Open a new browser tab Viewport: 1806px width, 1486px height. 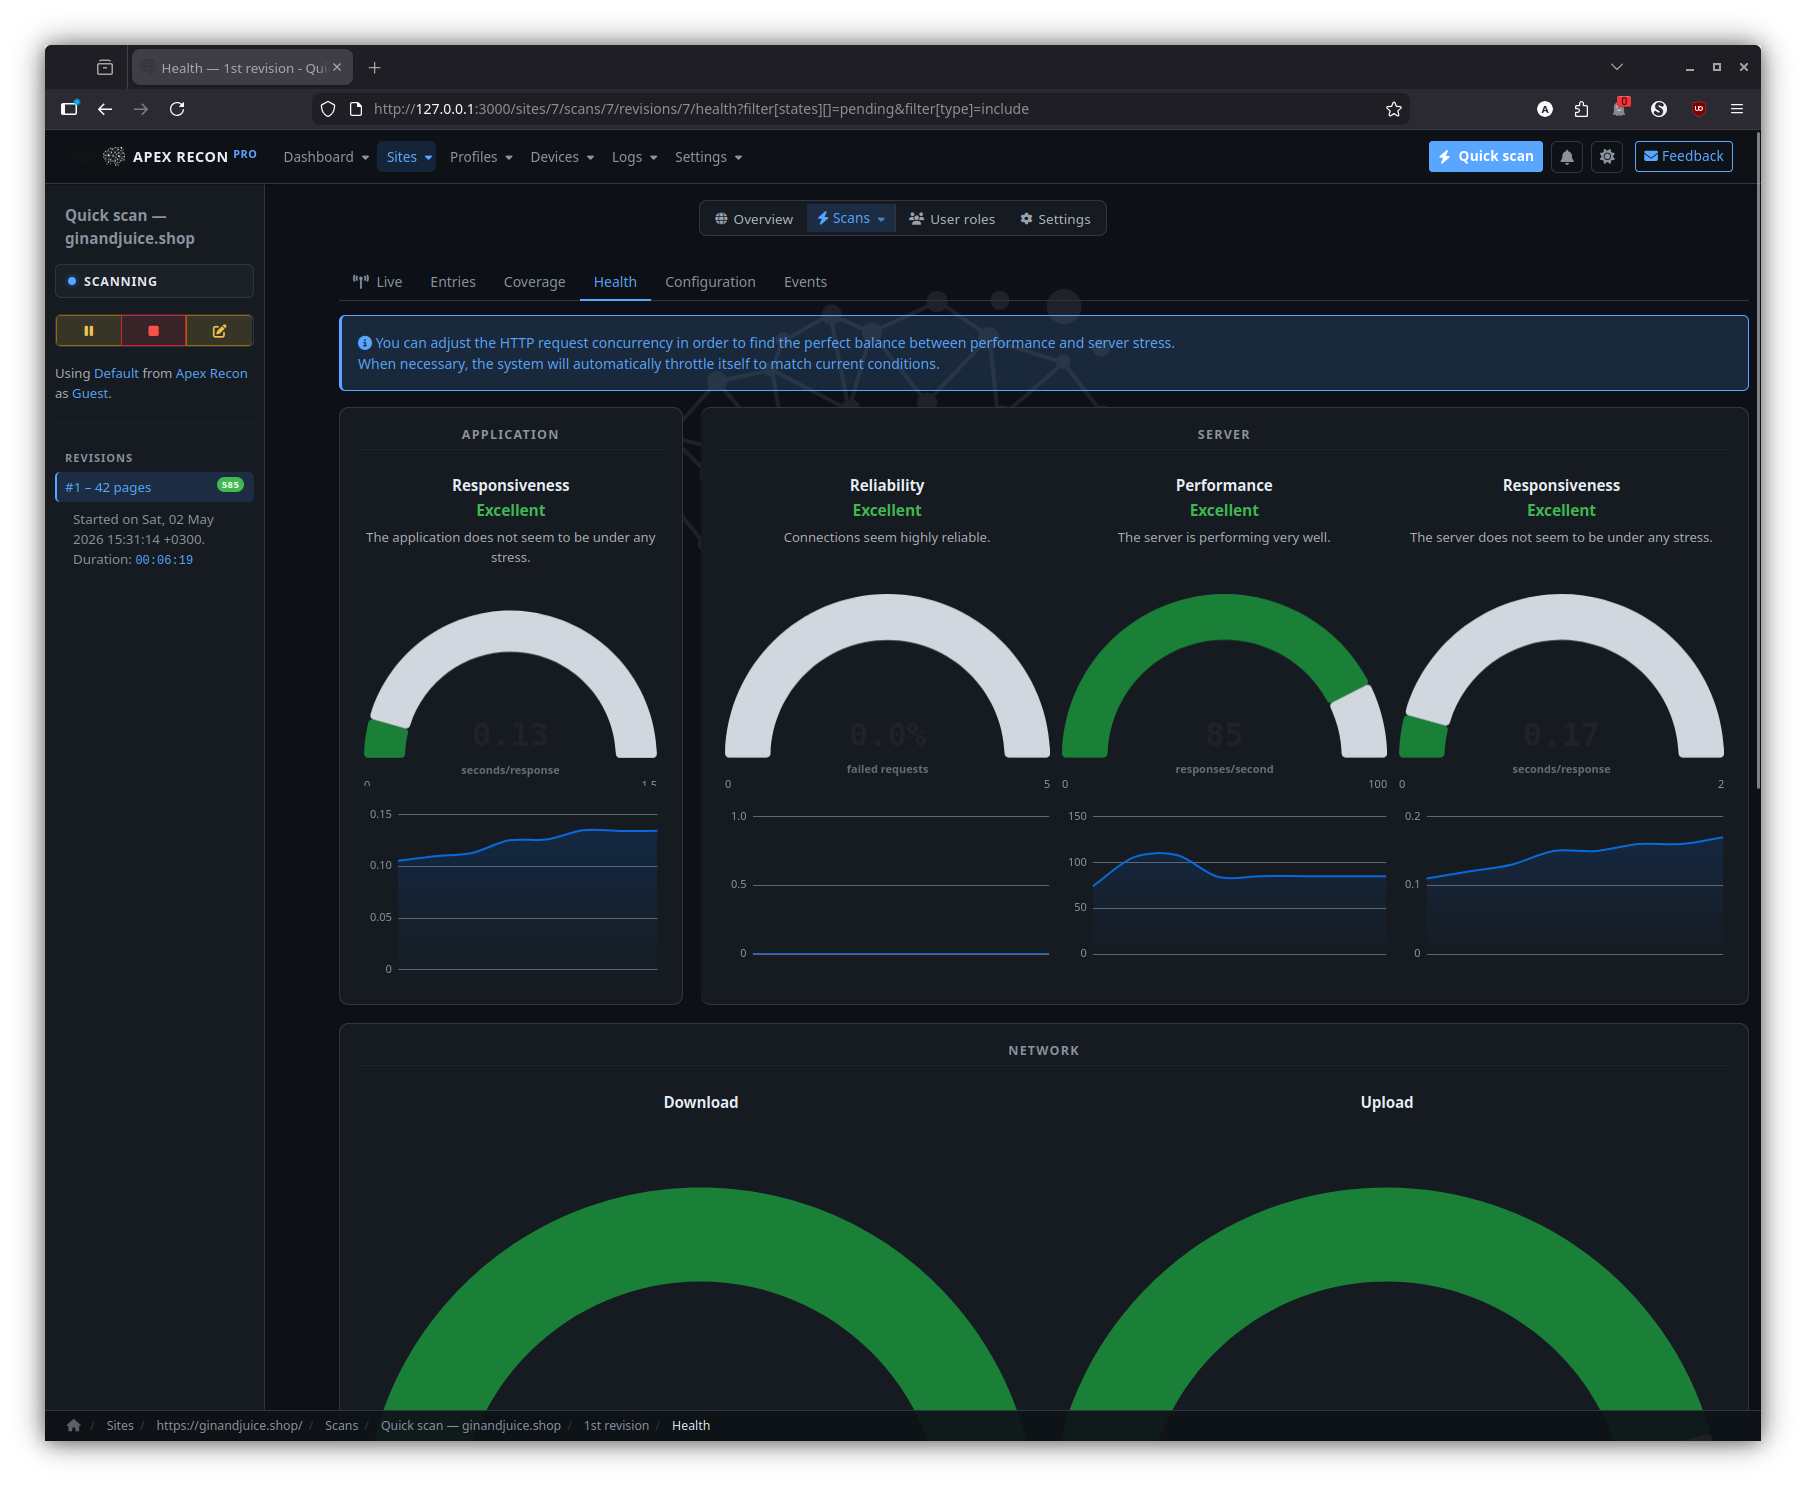point(375,68)
